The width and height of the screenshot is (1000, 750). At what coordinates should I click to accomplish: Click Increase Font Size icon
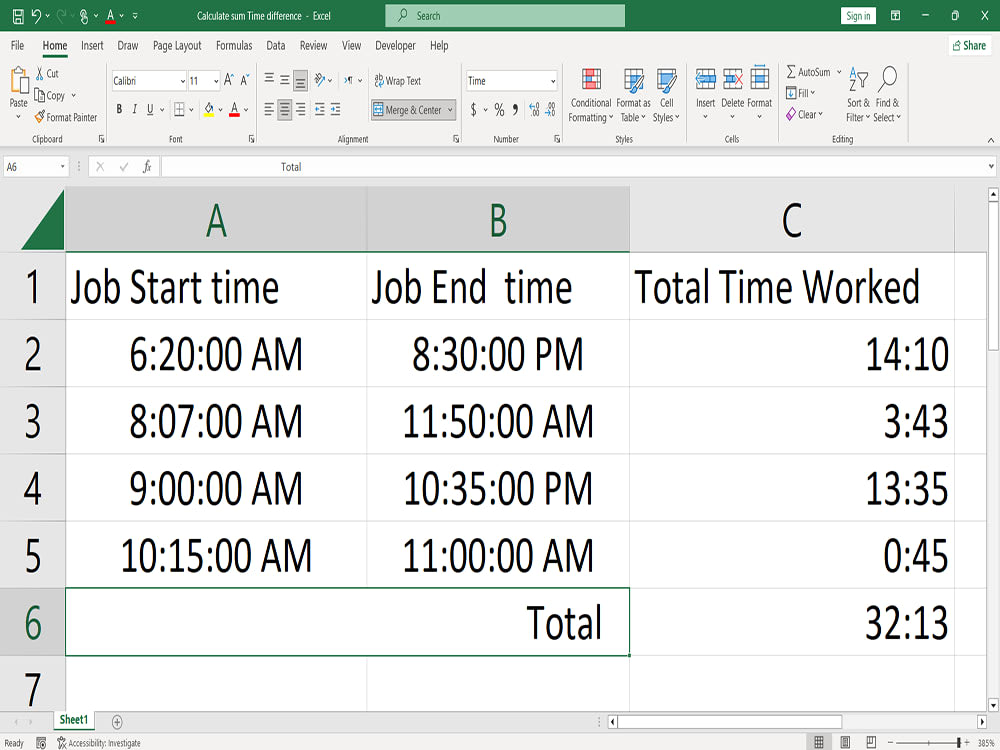(x=228, y=80)
